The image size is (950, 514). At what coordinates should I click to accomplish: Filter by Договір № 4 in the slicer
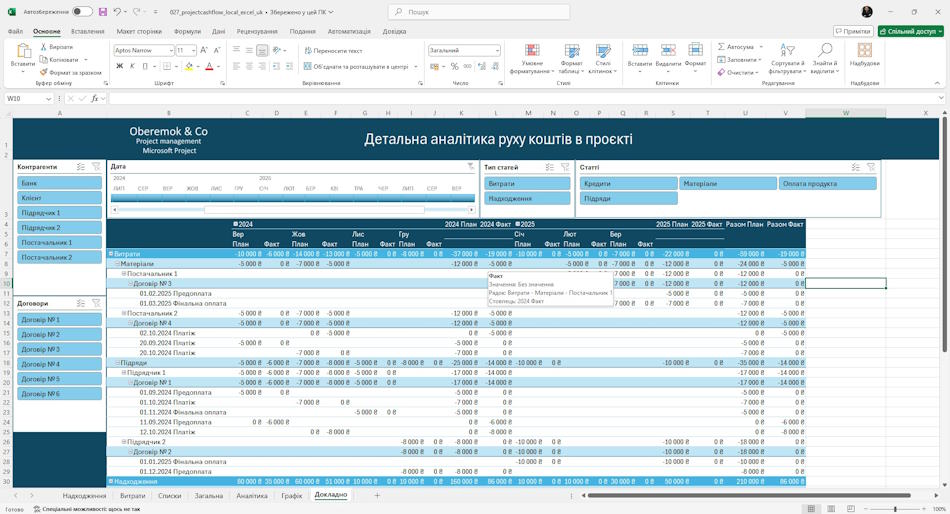click(59, 364)
